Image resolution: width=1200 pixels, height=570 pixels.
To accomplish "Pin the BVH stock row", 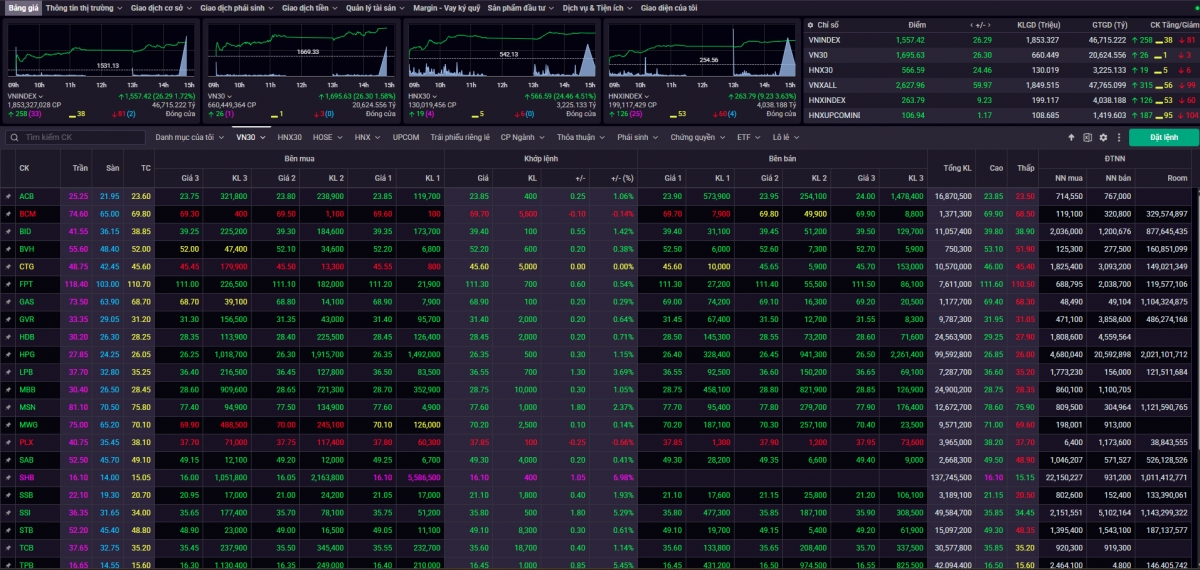I will point(7,249).
